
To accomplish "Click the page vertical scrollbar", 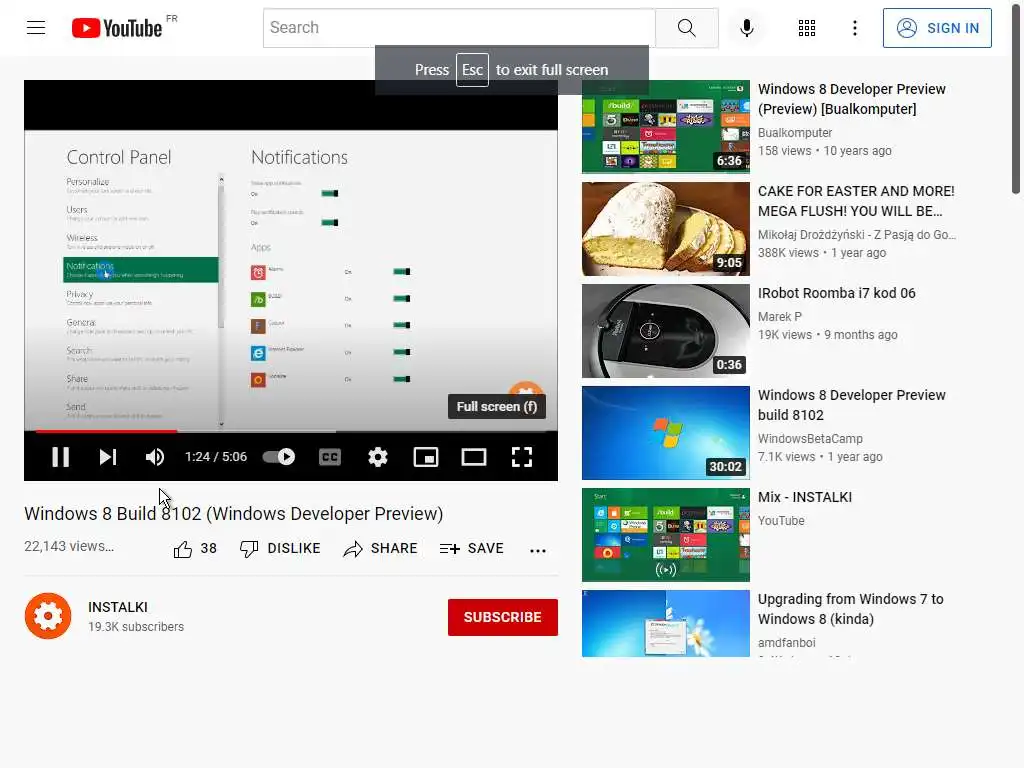I will coord(1016,98).
